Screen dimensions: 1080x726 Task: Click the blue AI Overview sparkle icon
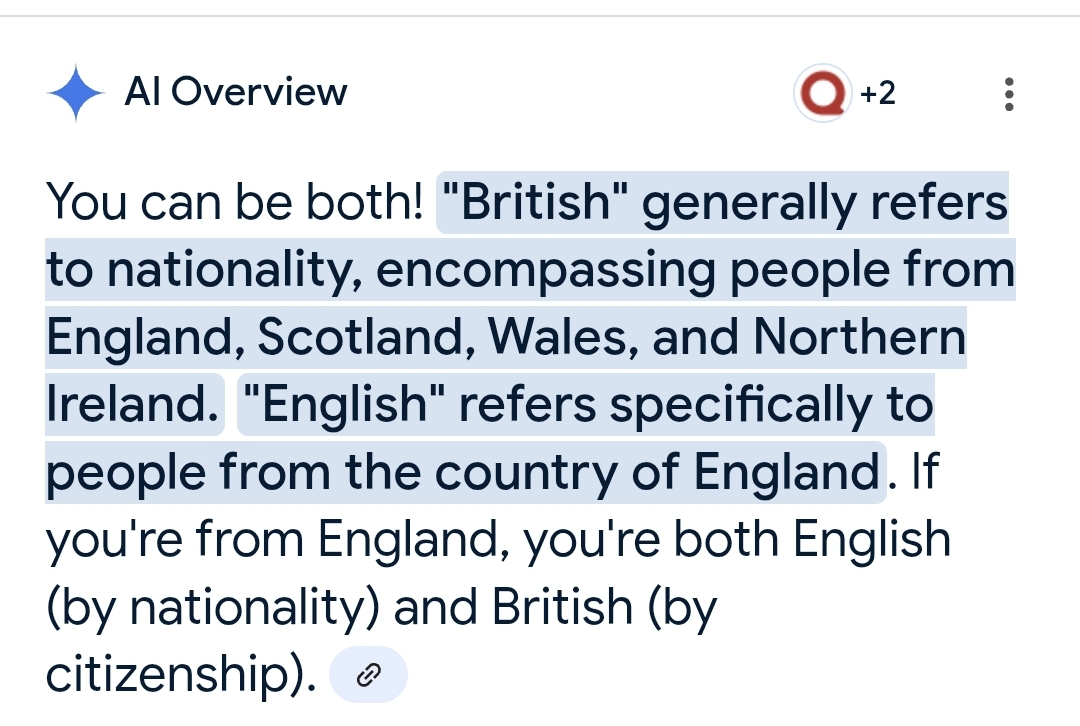[76, 93]
